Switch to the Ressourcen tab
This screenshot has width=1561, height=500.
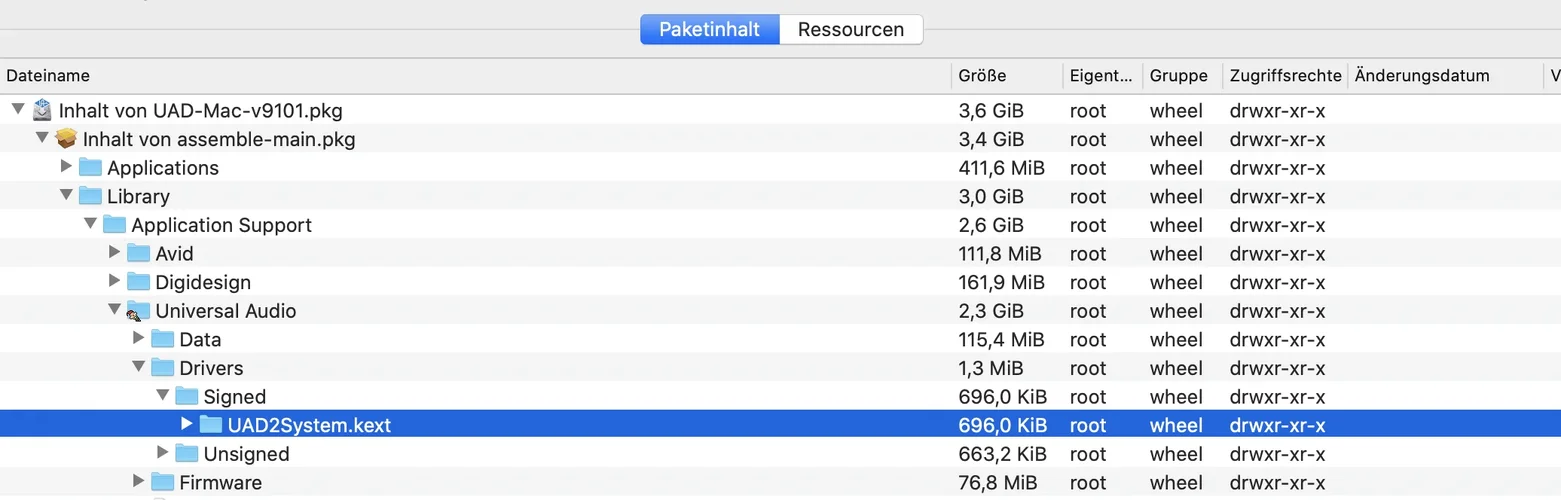(851, 30)
